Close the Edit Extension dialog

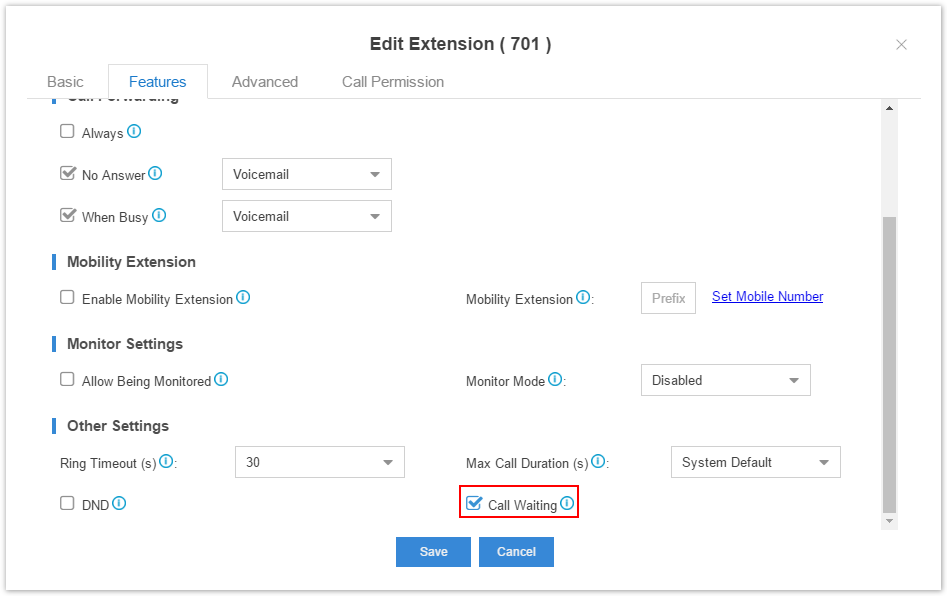pos(901,45)
